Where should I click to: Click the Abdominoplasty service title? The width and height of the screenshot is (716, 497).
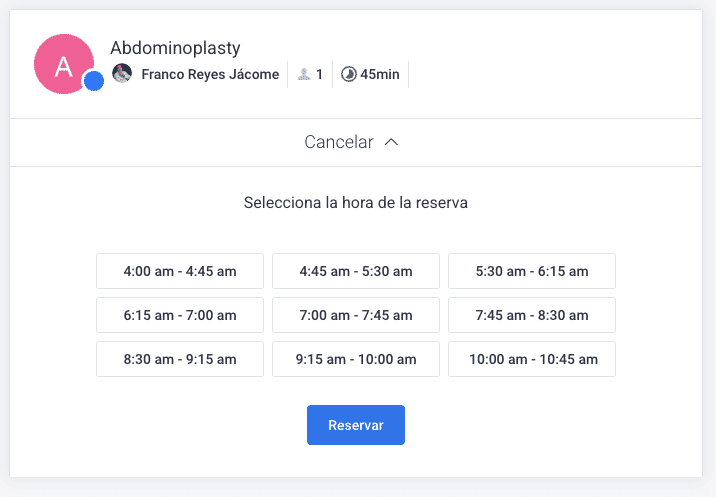pos(175,48)
